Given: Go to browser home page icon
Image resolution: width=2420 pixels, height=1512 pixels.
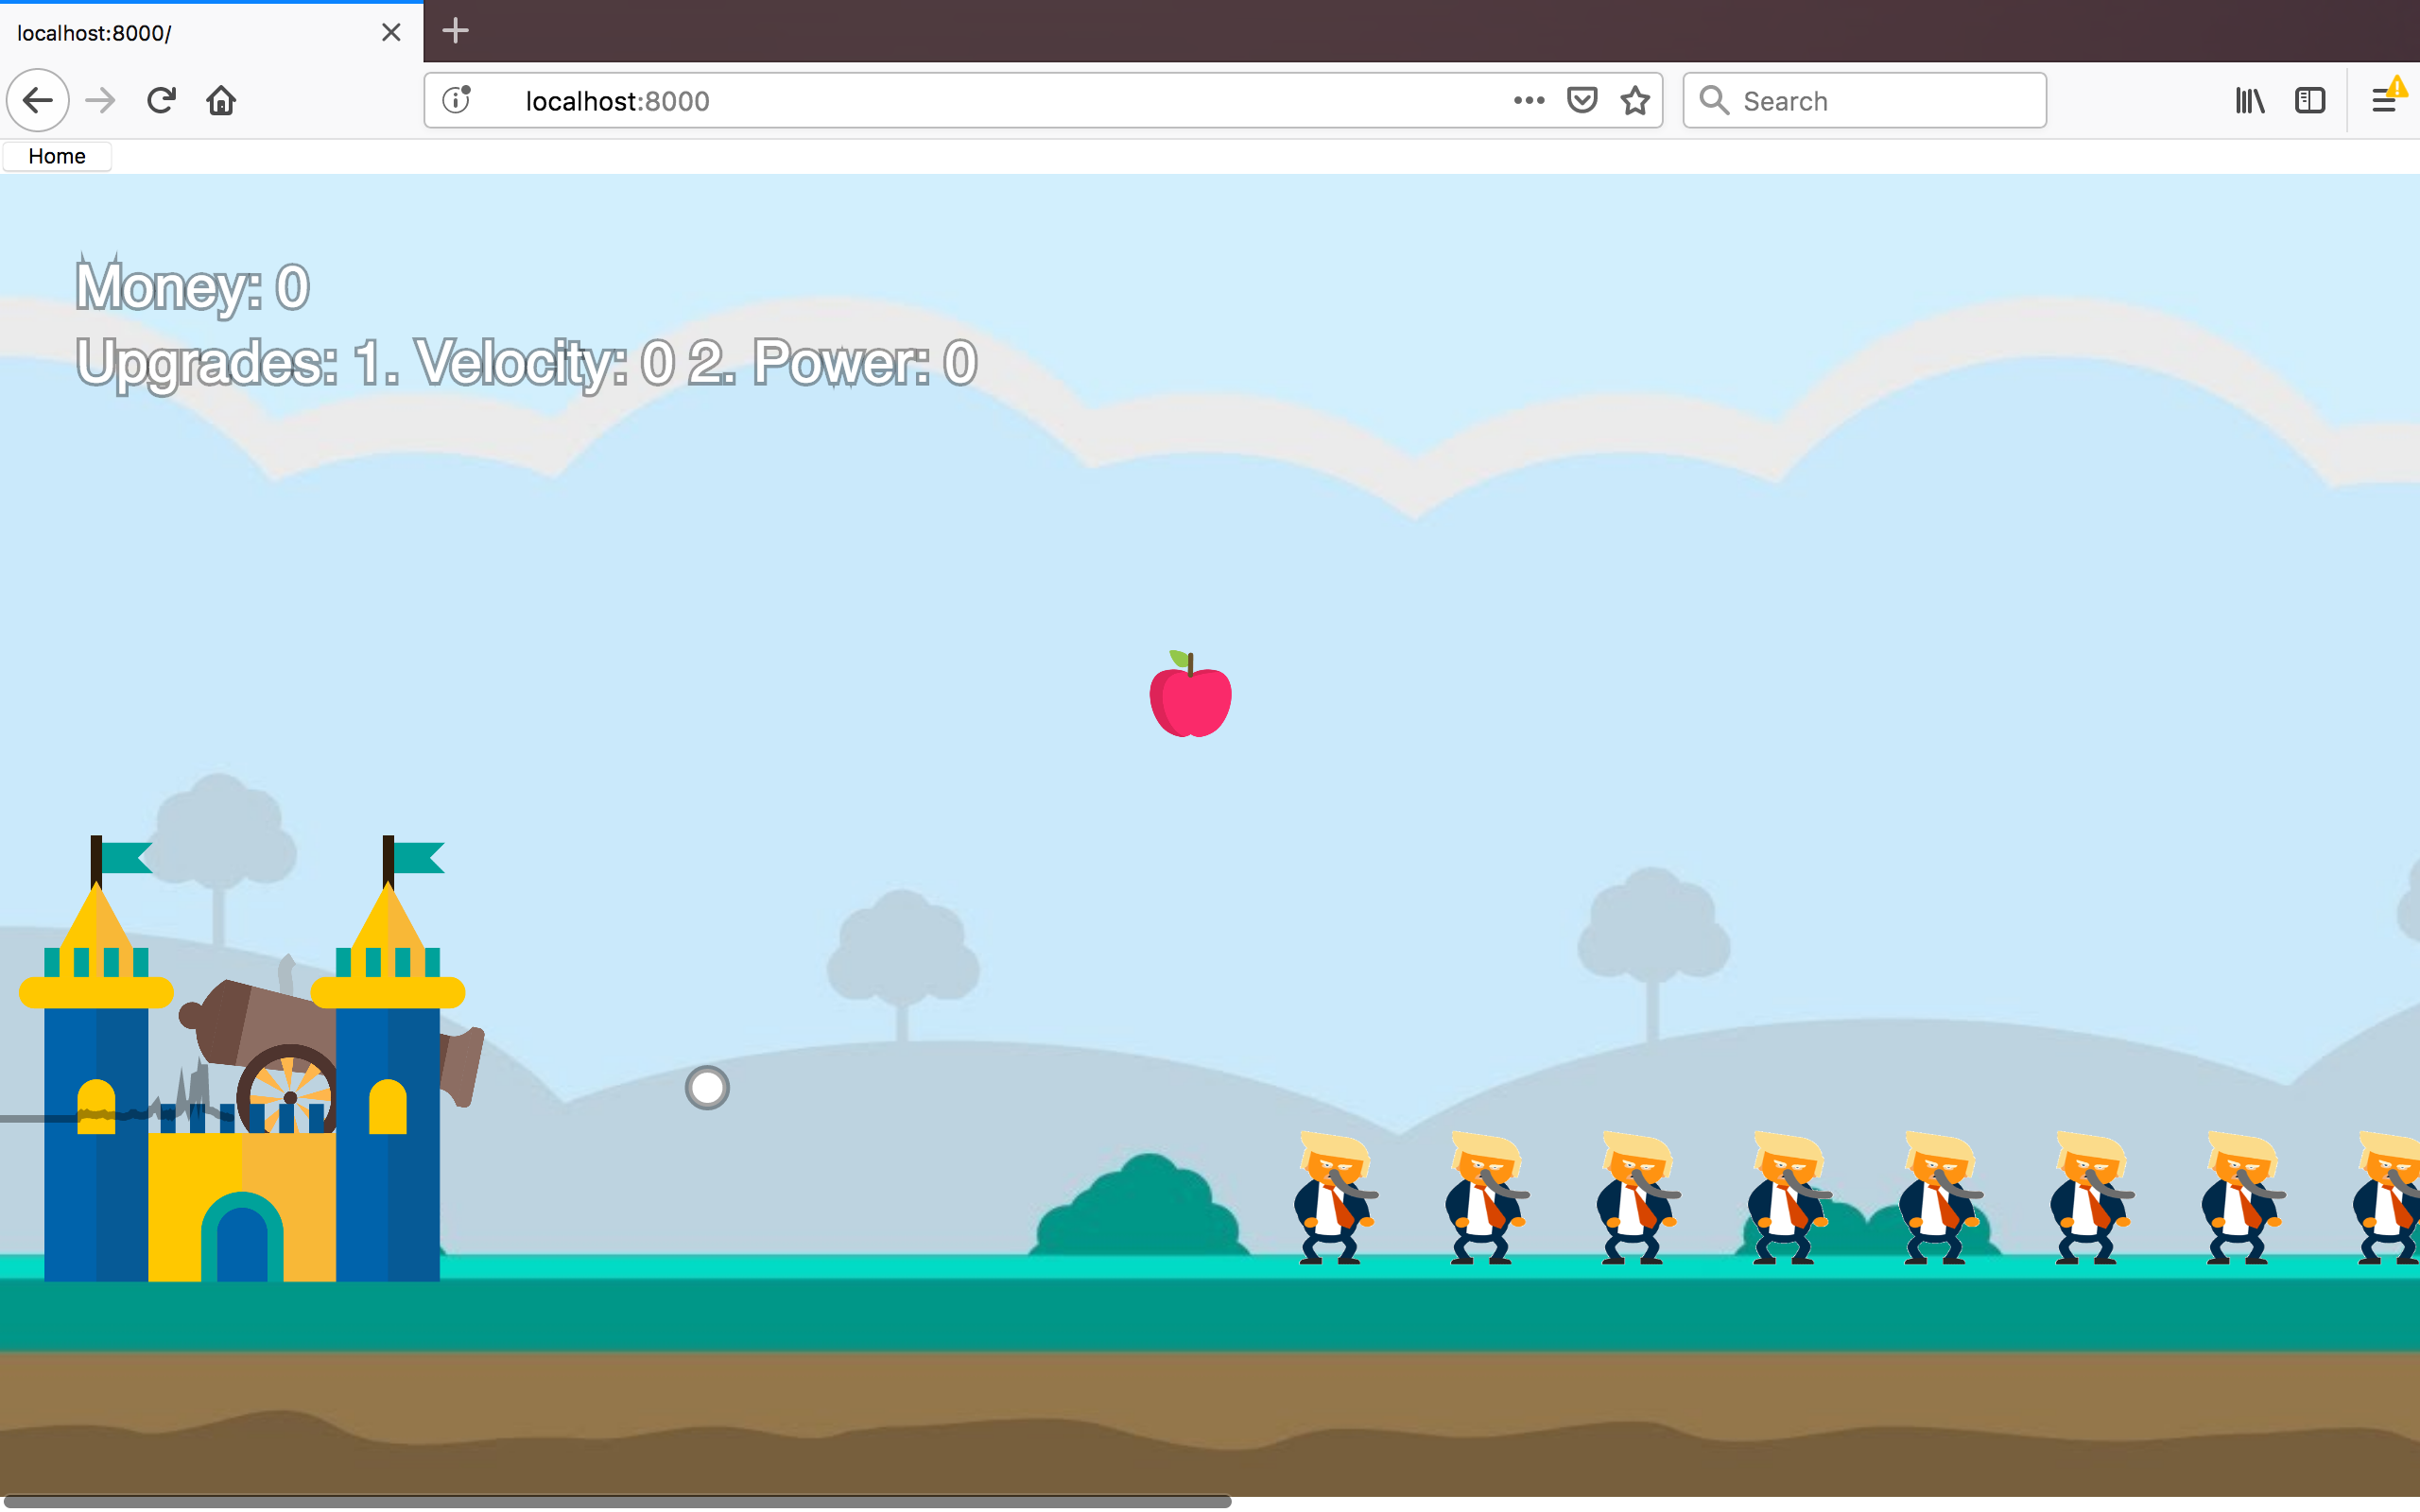Looking at the screenshot, I should 221,100.
